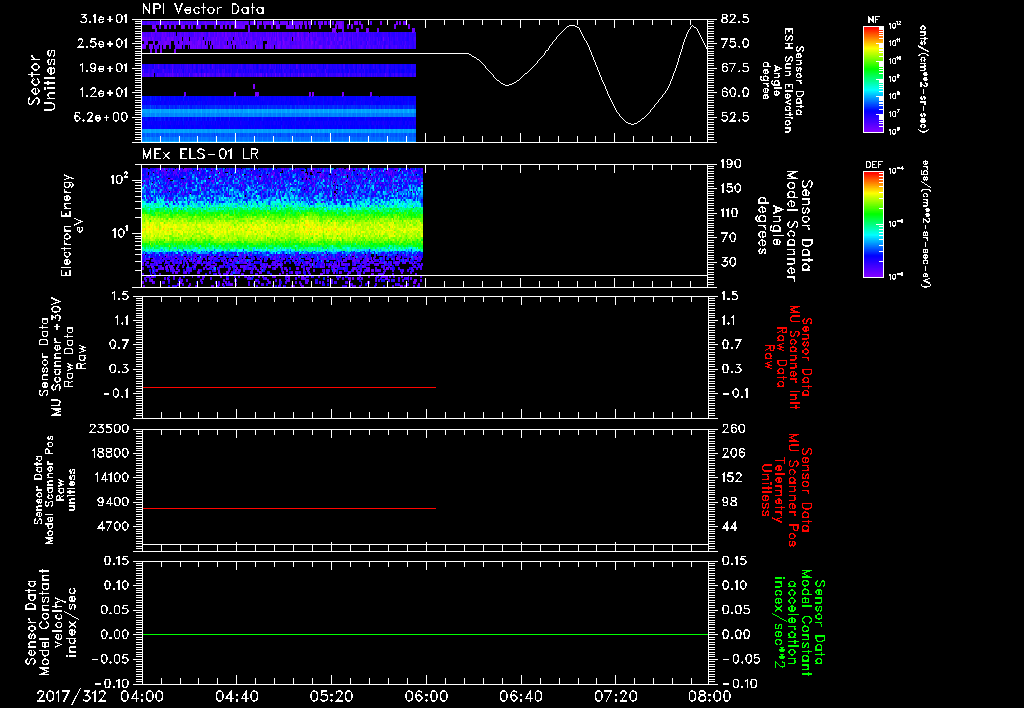Select the 07:20 time tick label
This screenshot has height=708, width=1024.
(615, 696)
